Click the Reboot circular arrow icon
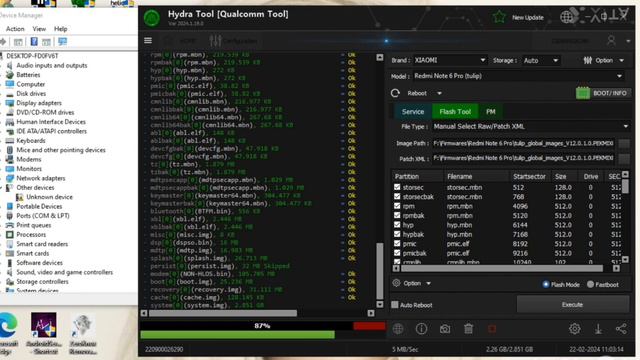Viewport: 640px width, 360px height. click(395, 93)
